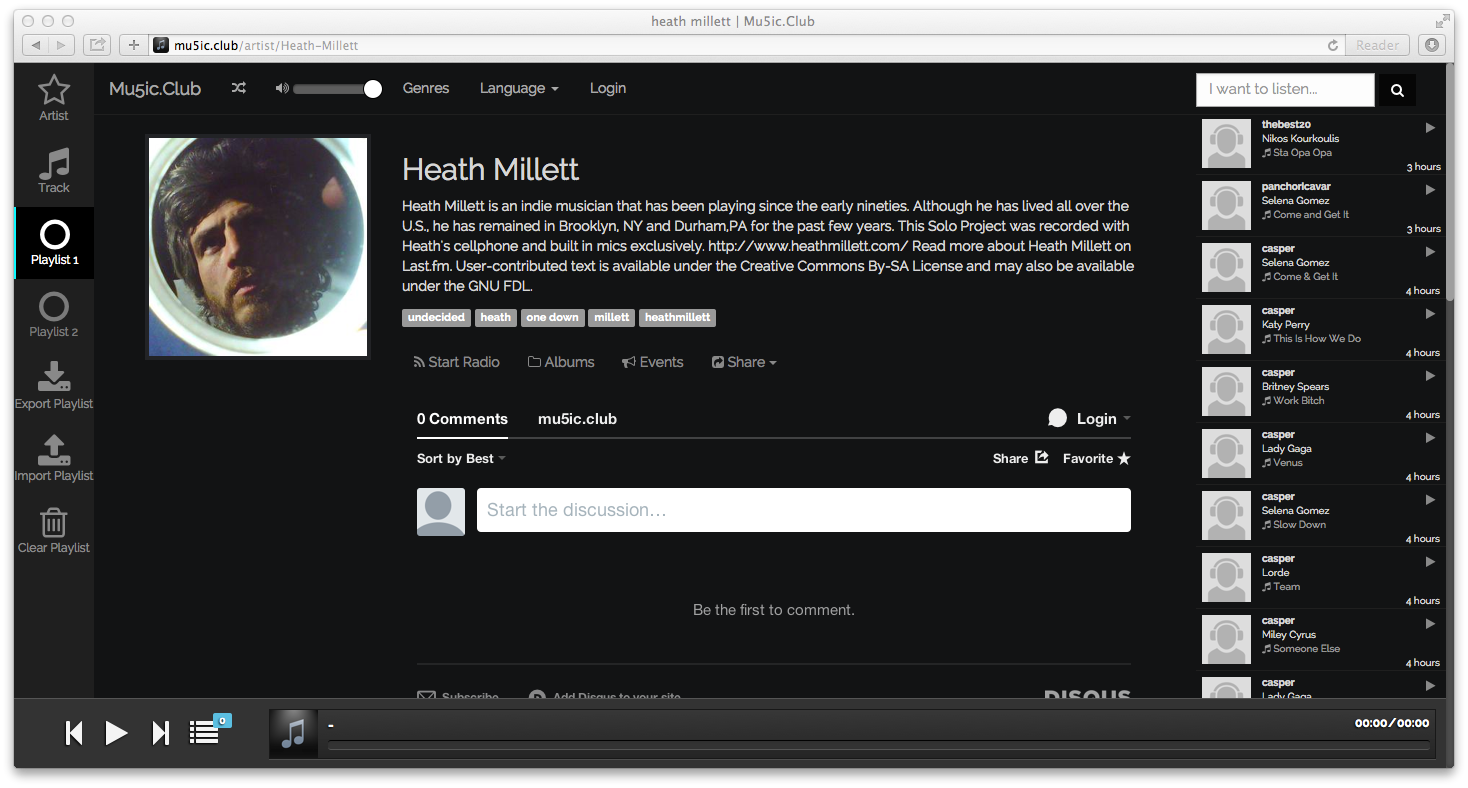
Task: Click the next track button
Action: [160, 733]
